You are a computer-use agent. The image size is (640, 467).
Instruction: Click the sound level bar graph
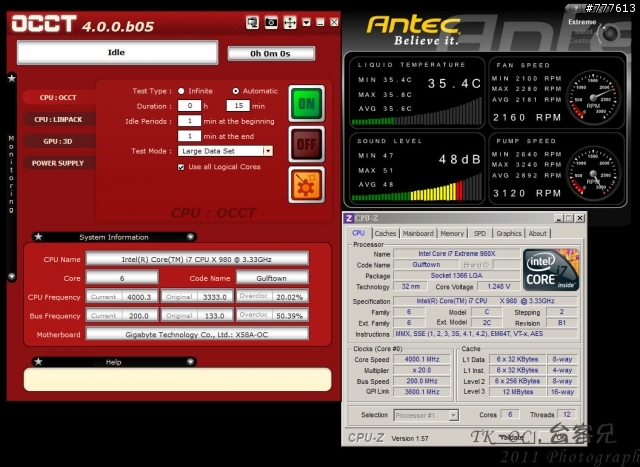pyautogui.click(x=417, y=187)
